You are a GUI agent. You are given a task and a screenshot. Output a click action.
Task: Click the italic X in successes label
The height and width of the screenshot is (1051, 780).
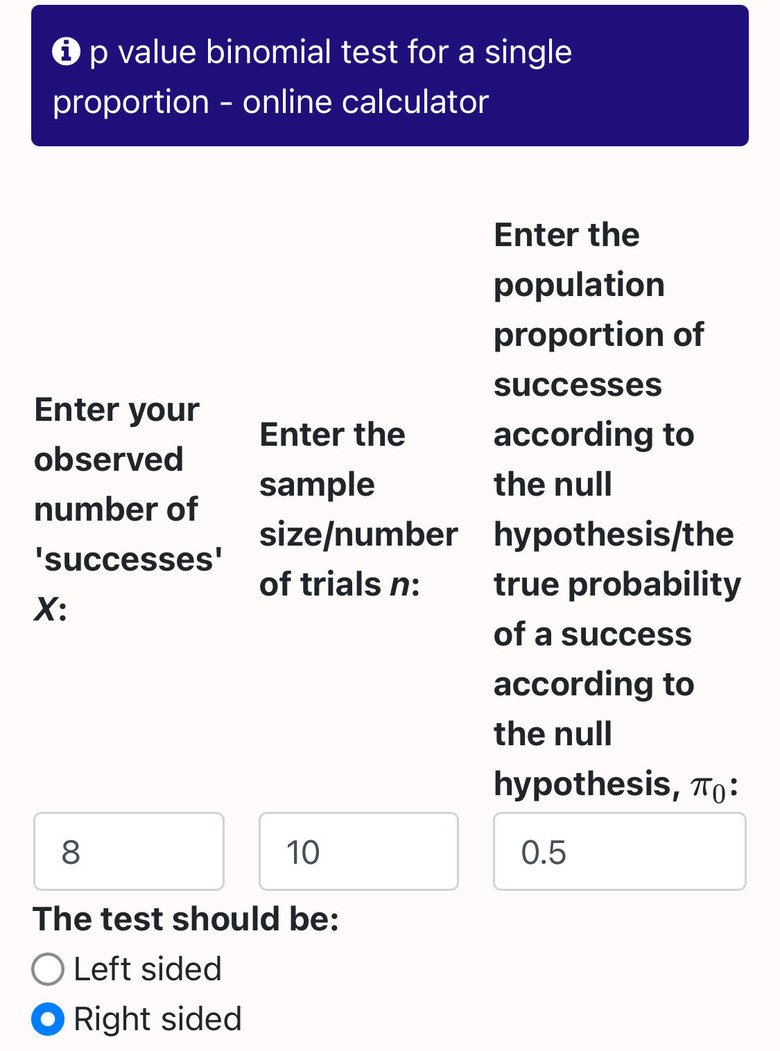(46, 609)
